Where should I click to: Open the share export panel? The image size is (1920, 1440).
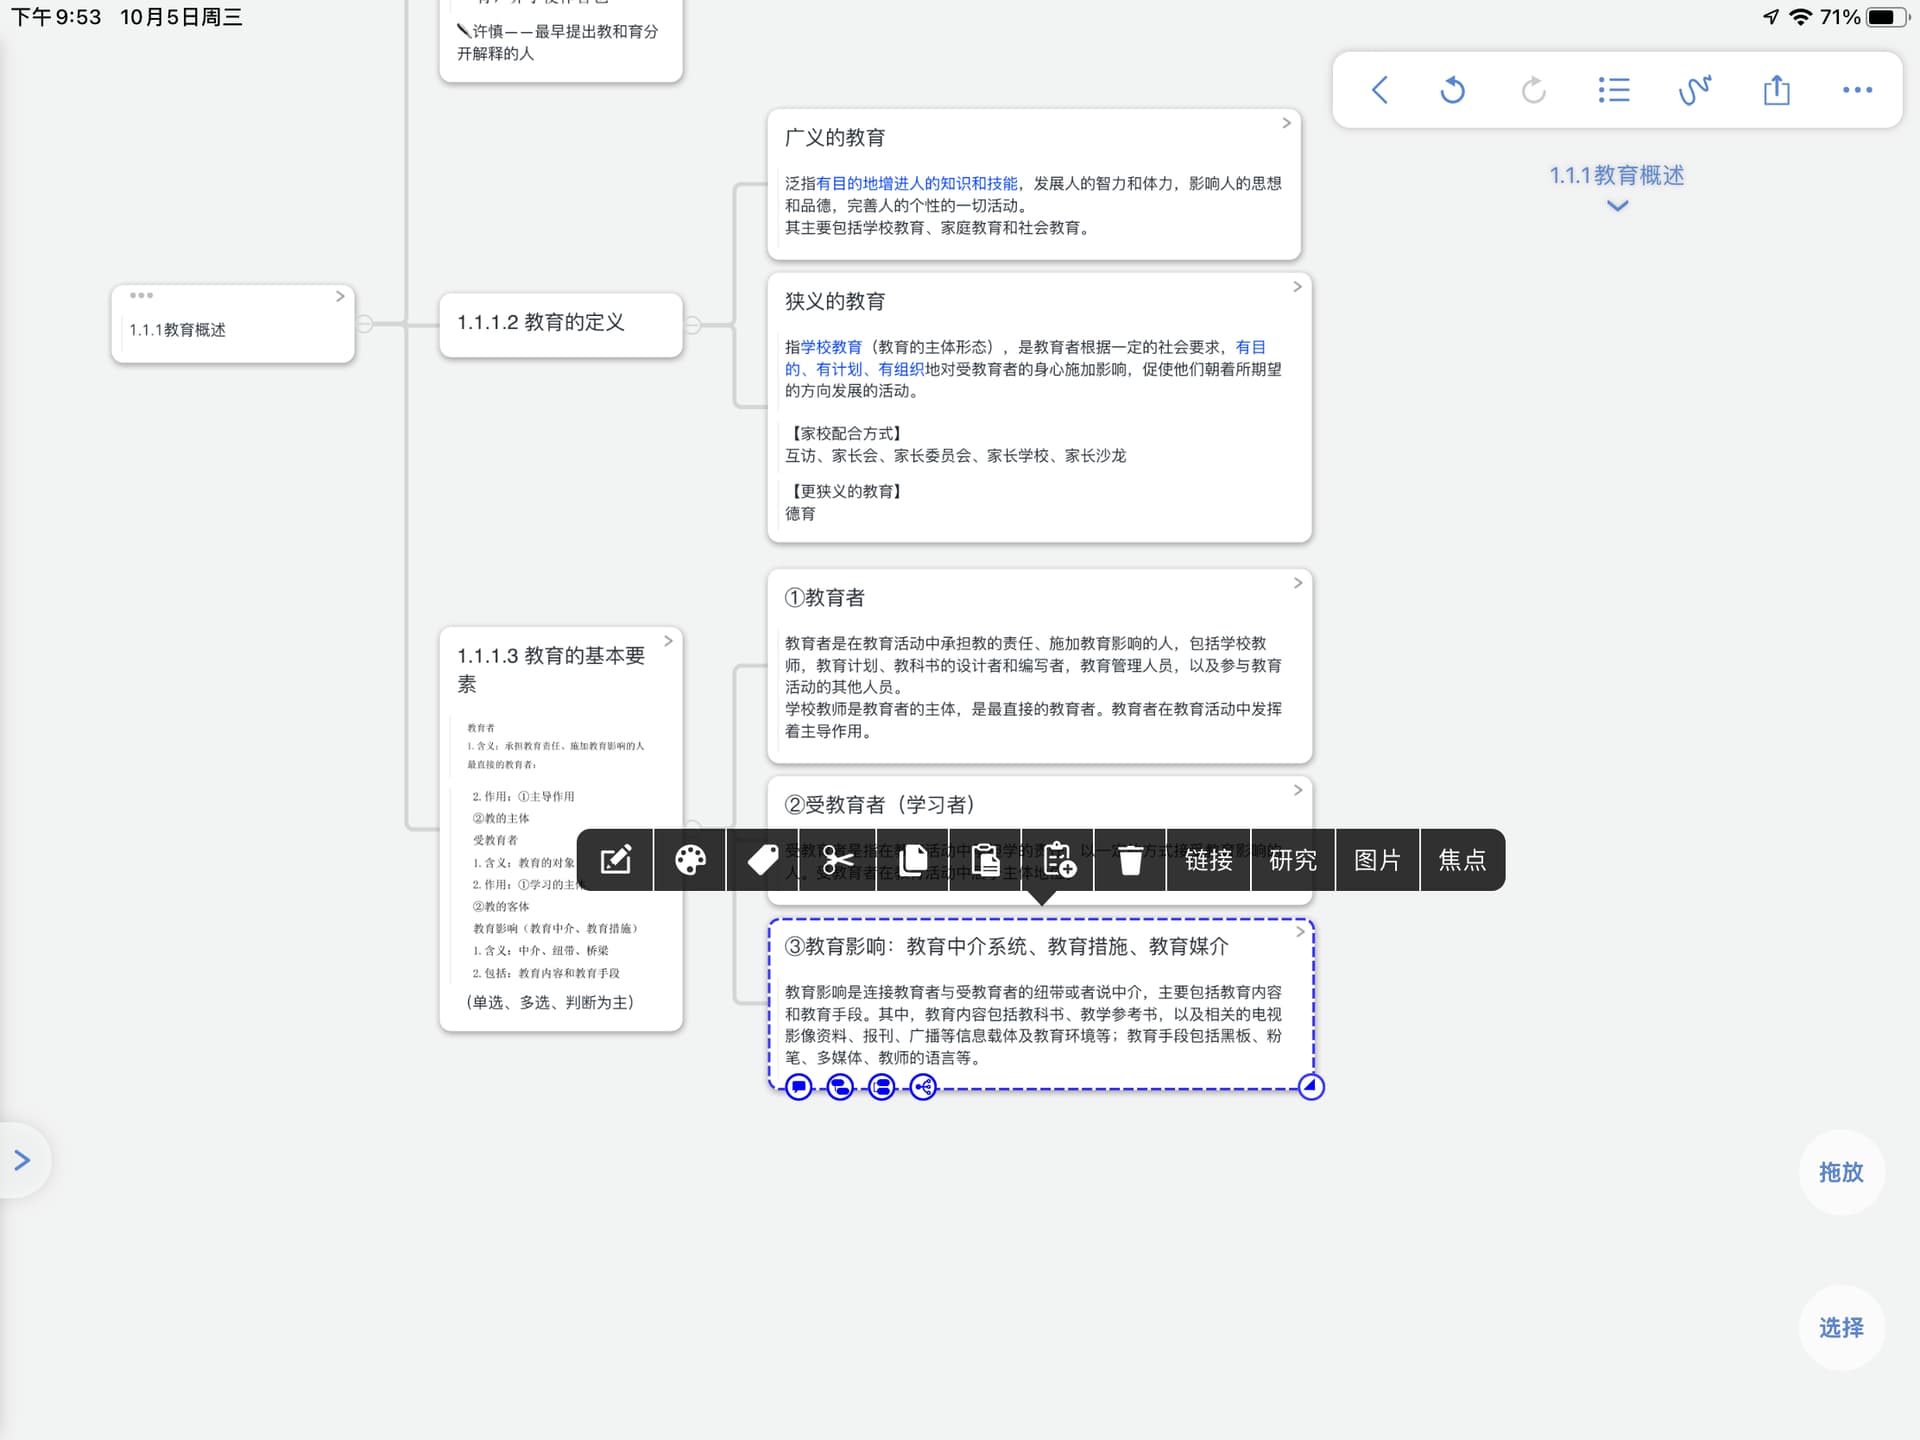click(1777, 90)
